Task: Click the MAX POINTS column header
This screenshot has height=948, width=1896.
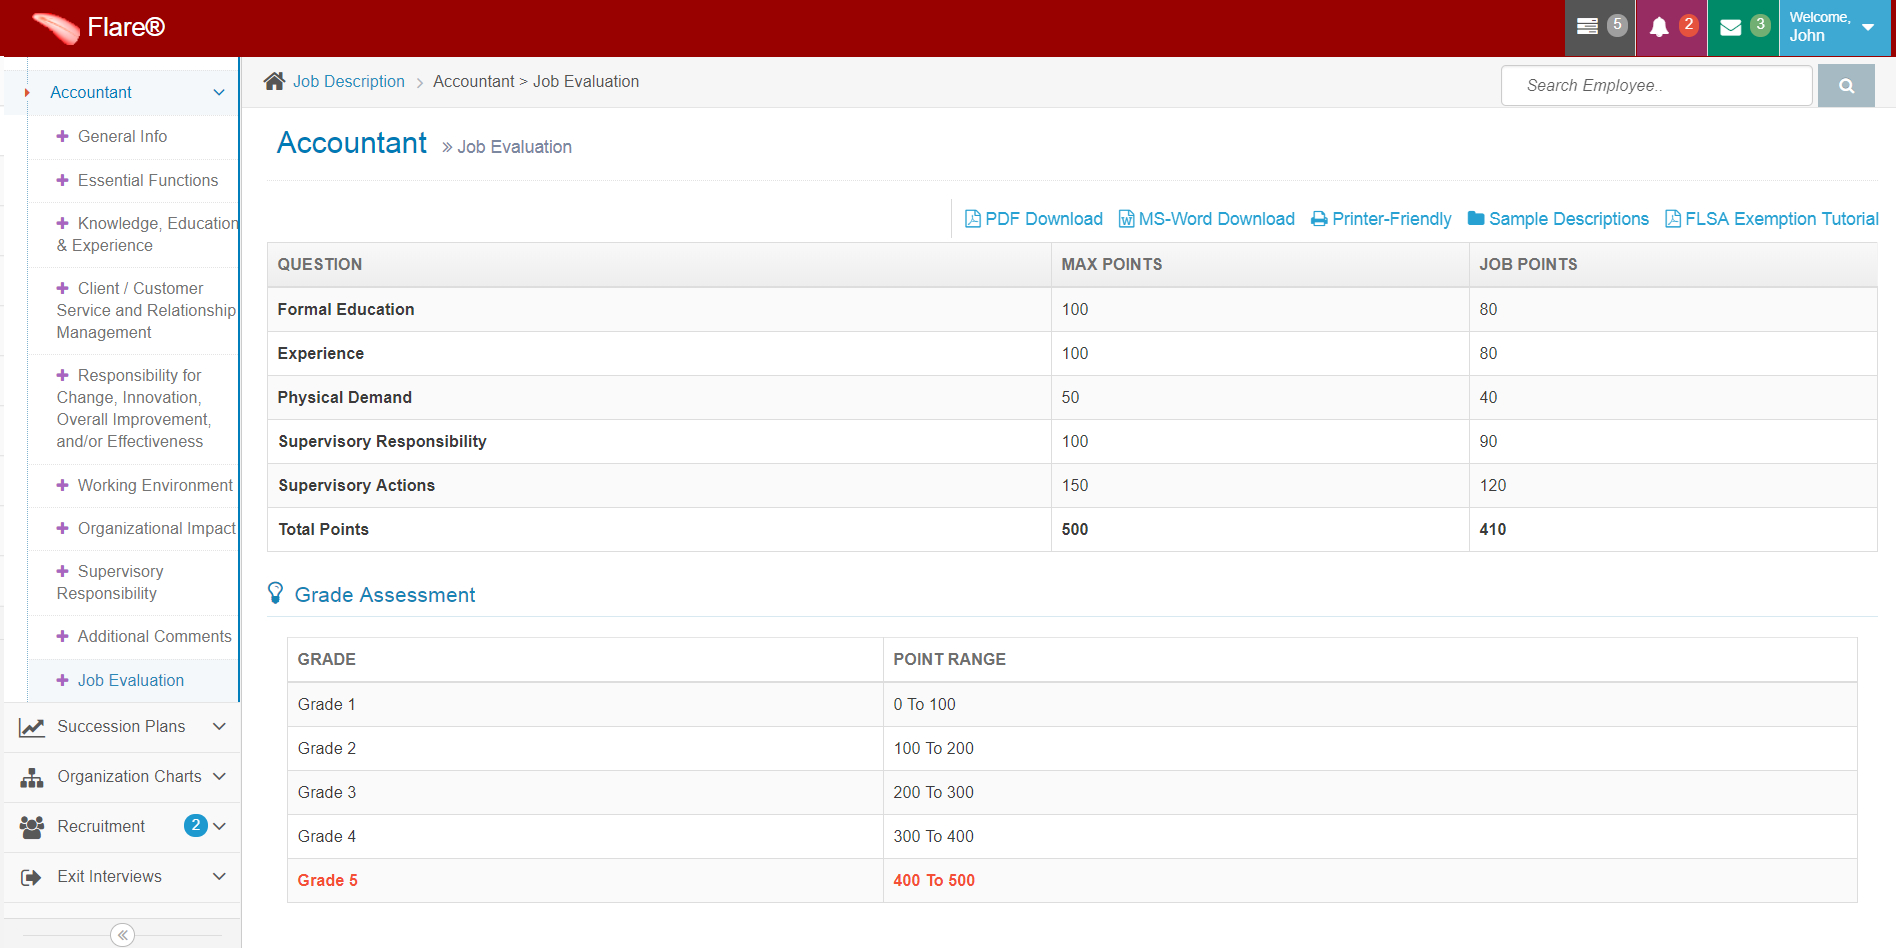Action: 1112,265
